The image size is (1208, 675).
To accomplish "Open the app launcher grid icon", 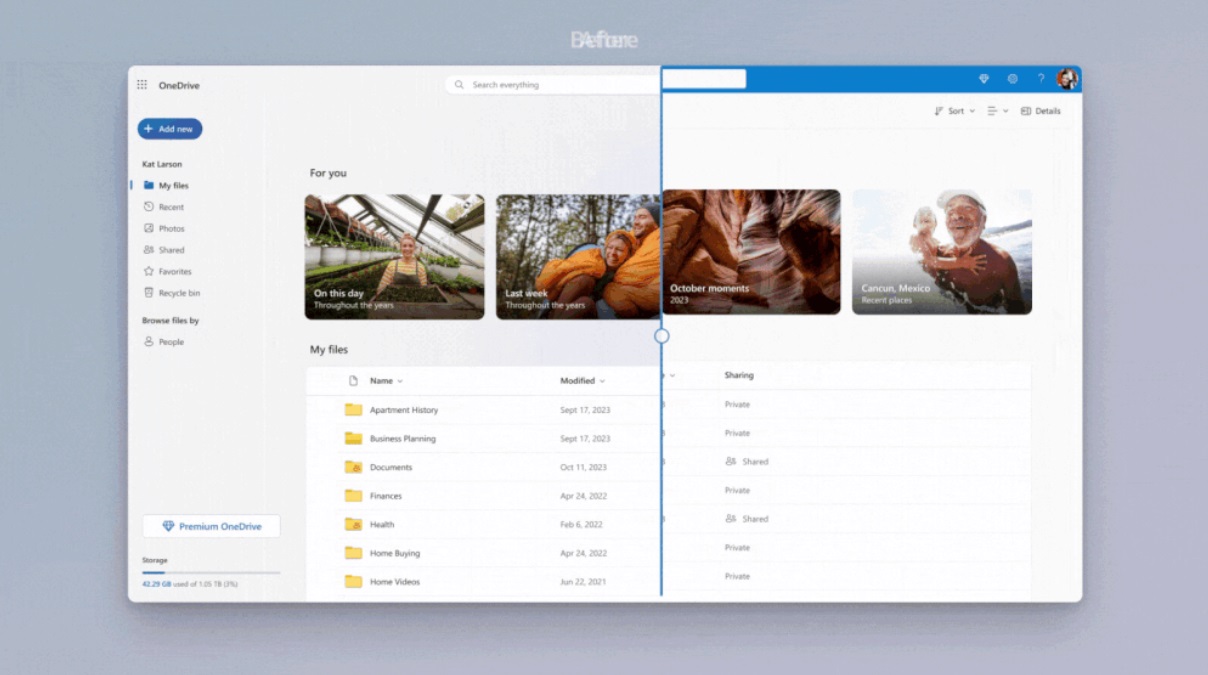I will click(x=142, y=85).
